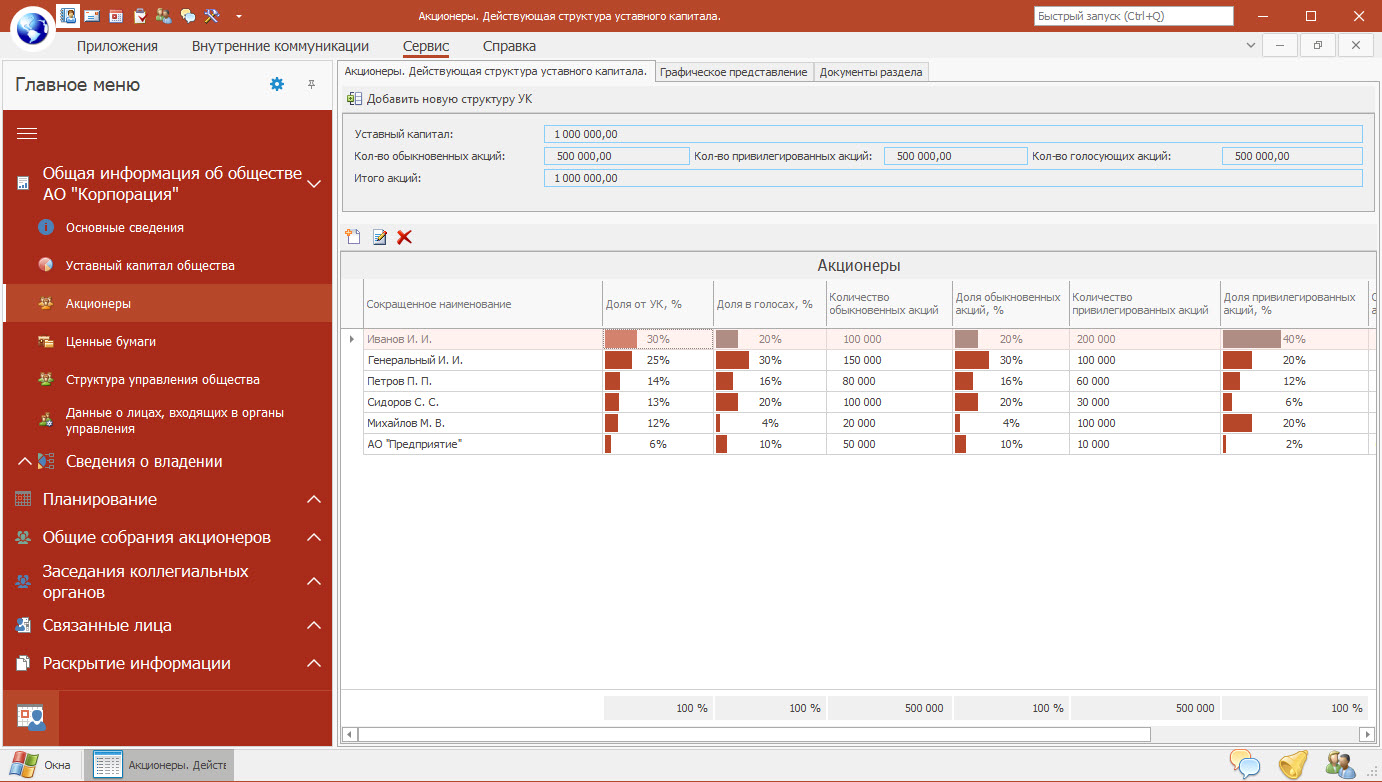The image size is (1382, 782).
Task: Pin the Главное меню panel
Action: point(311,85)
